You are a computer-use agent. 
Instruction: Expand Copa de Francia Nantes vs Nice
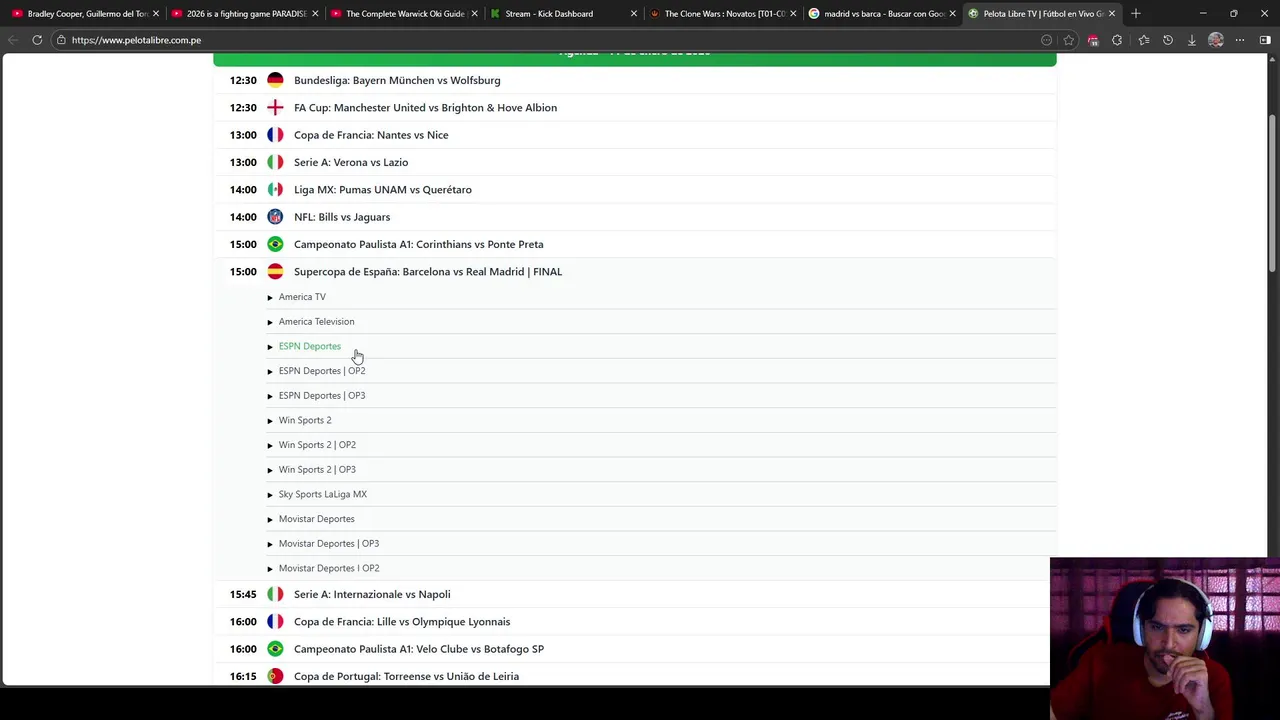click(634, 135)
